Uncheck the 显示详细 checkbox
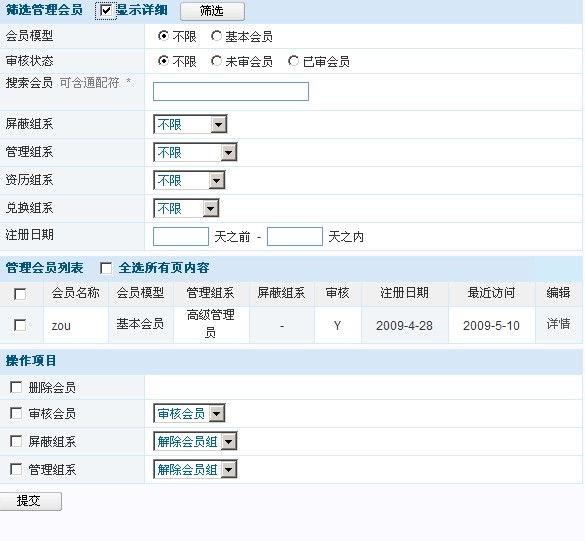The height and width of the screenshot is (541, 585). 106,10
